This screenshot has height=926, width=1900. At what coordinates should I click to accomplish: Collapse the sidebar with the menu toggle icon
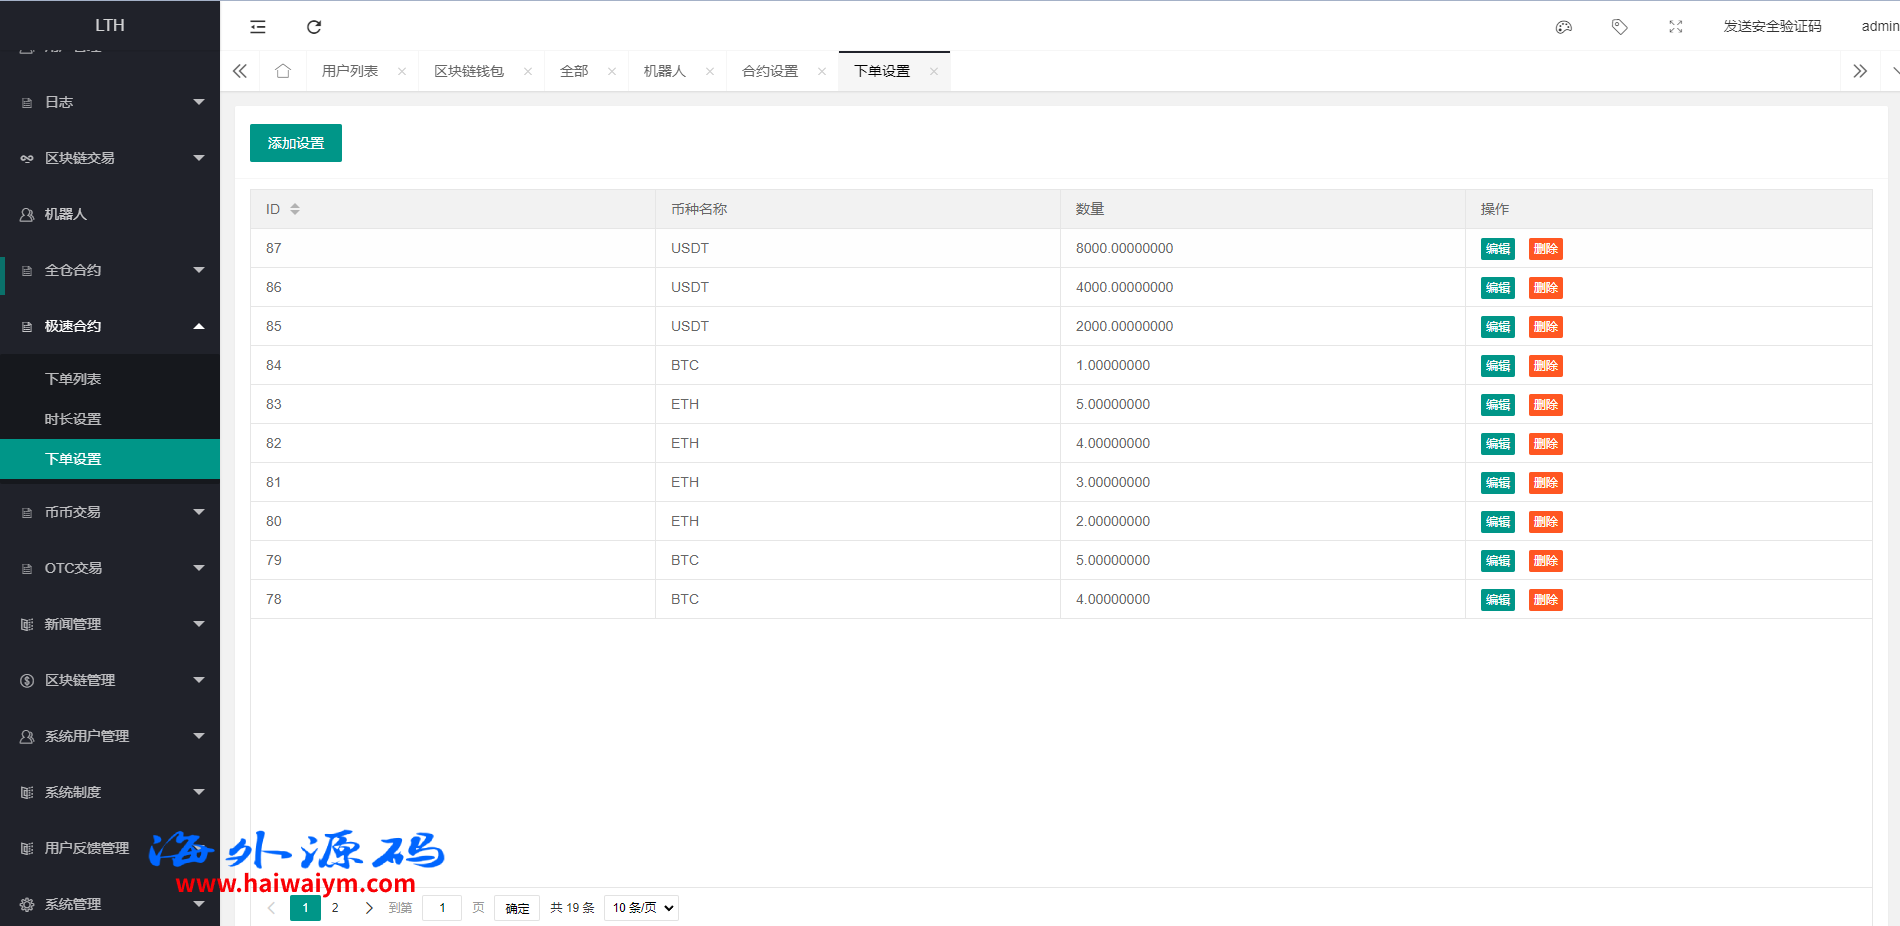tap(258, 27)
